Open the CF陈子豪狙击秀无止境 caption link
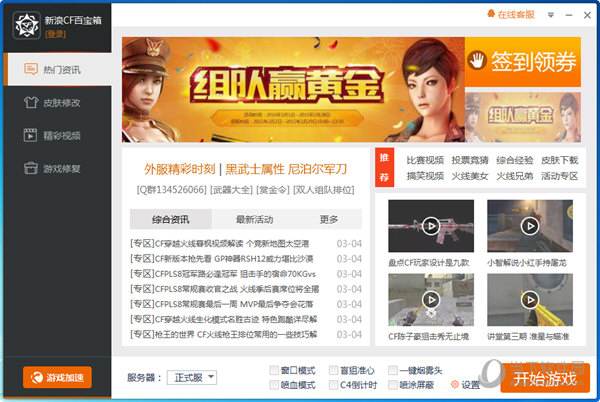Screen dimensions: 600x402 tap(429, 337)
